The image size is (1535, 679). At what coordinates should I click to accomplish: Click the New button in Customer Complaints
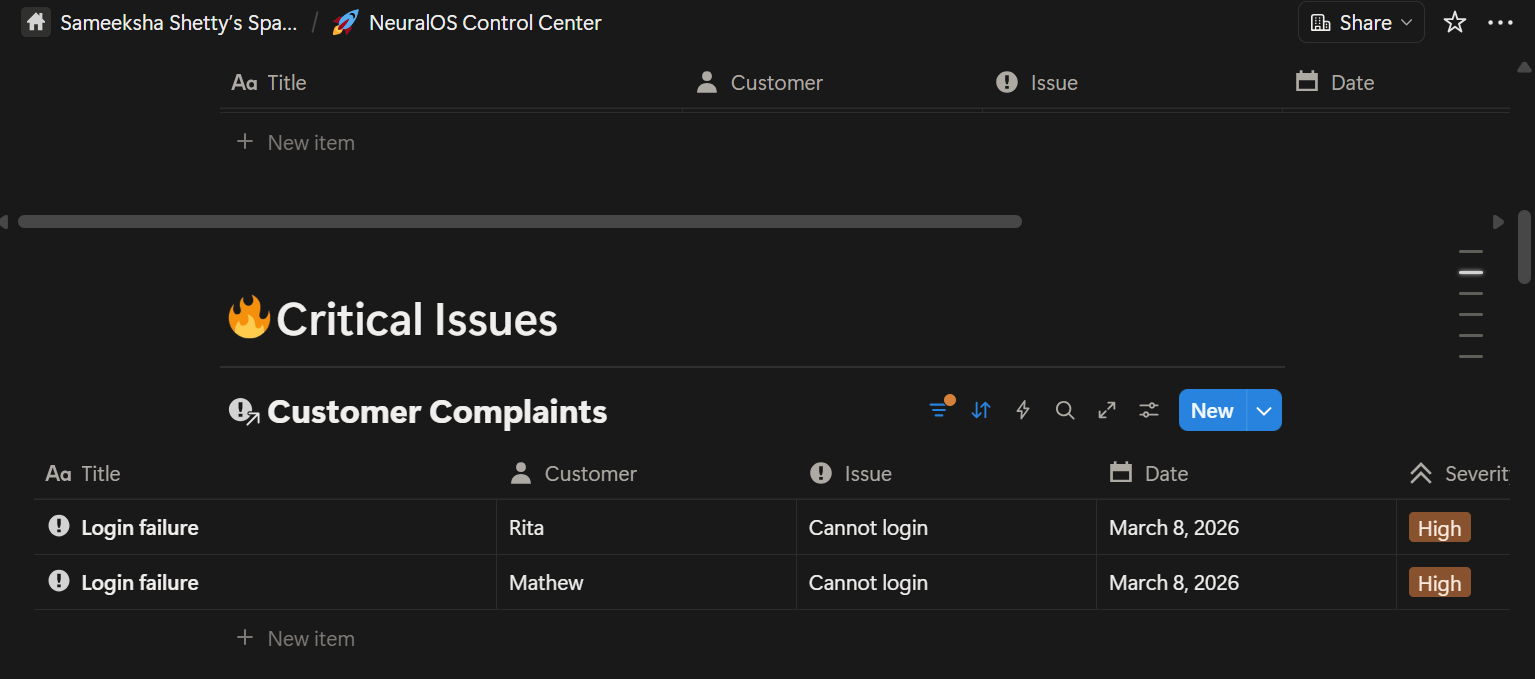coord(1212,410)
